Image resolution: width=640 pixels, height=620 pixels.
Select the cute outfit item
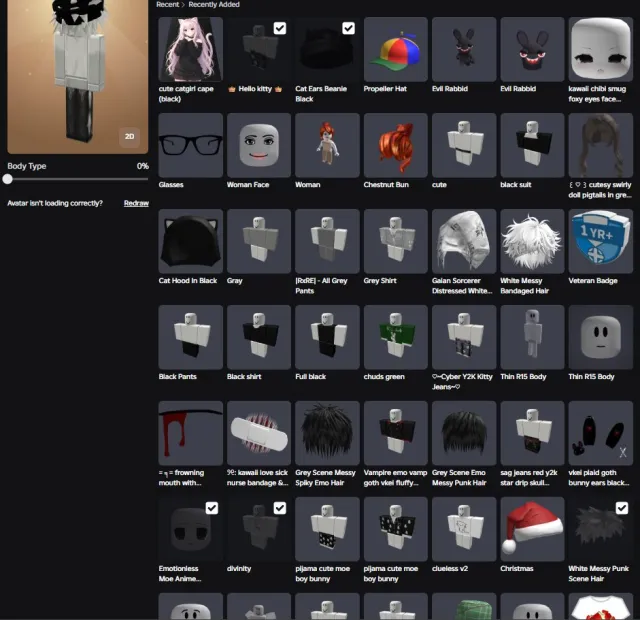point(464,145)
